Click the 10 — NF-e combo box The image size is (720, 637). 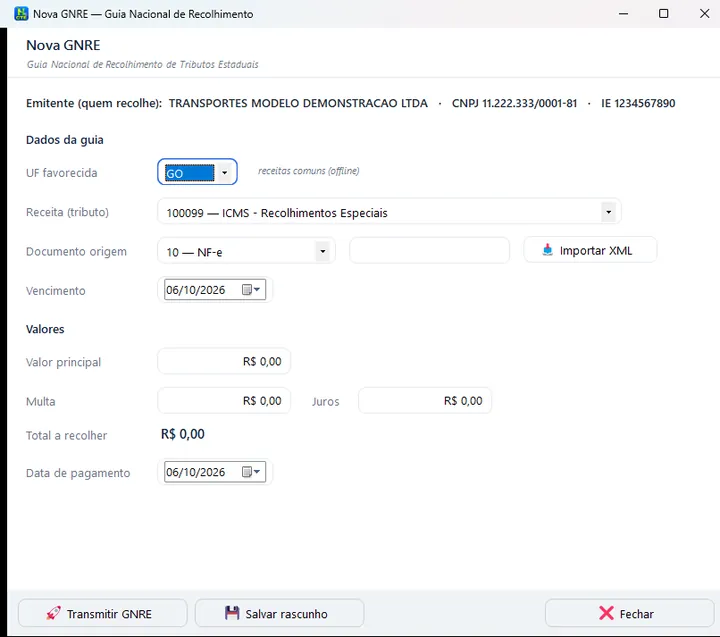click(246, 251)
